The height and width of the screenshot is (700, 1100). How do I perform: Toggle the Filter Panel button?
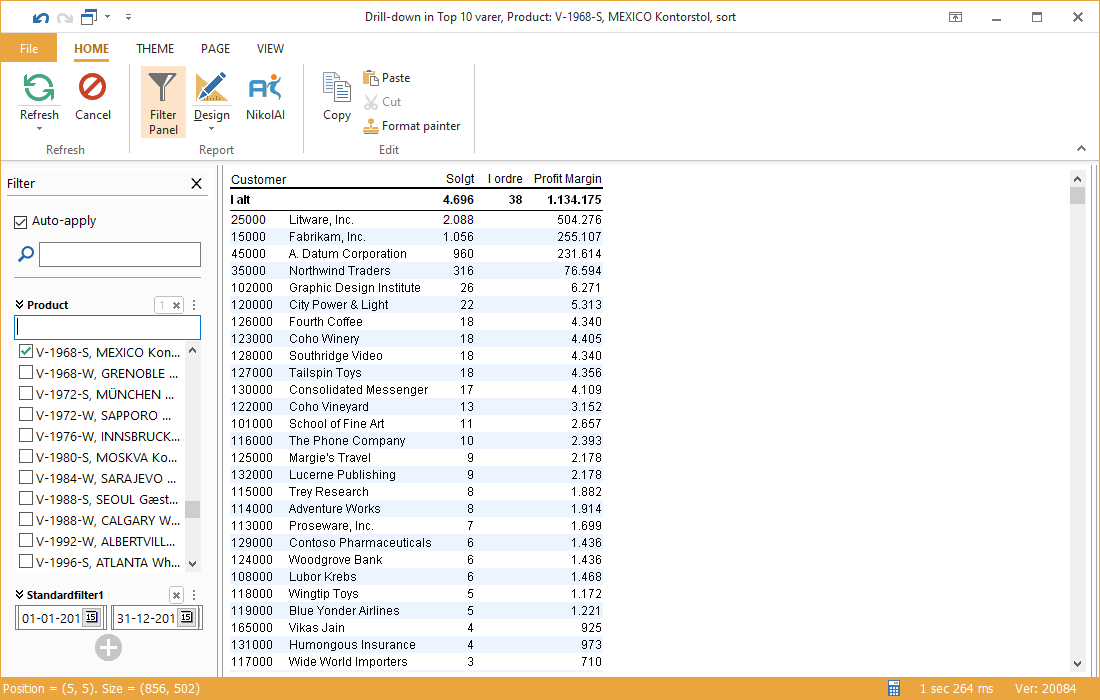click(x=163, y=102)
